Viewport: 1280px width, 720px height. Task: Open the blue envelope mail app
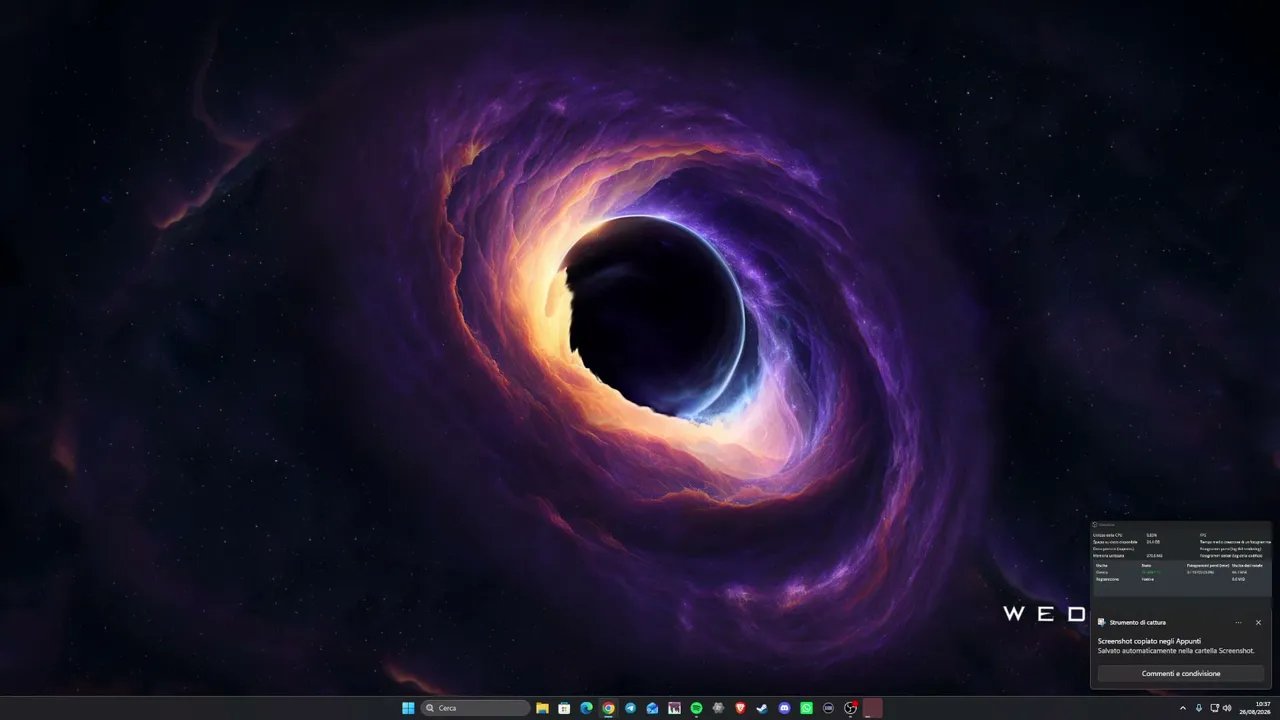pos(652,708)
